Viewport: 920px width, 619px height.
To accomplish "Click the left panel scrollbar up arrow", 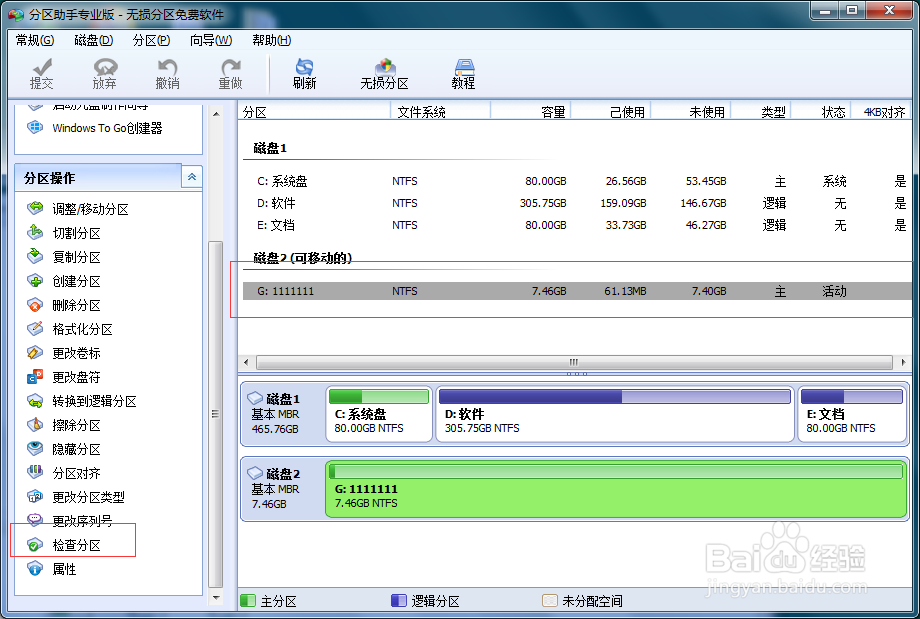I will coord(216,114).
